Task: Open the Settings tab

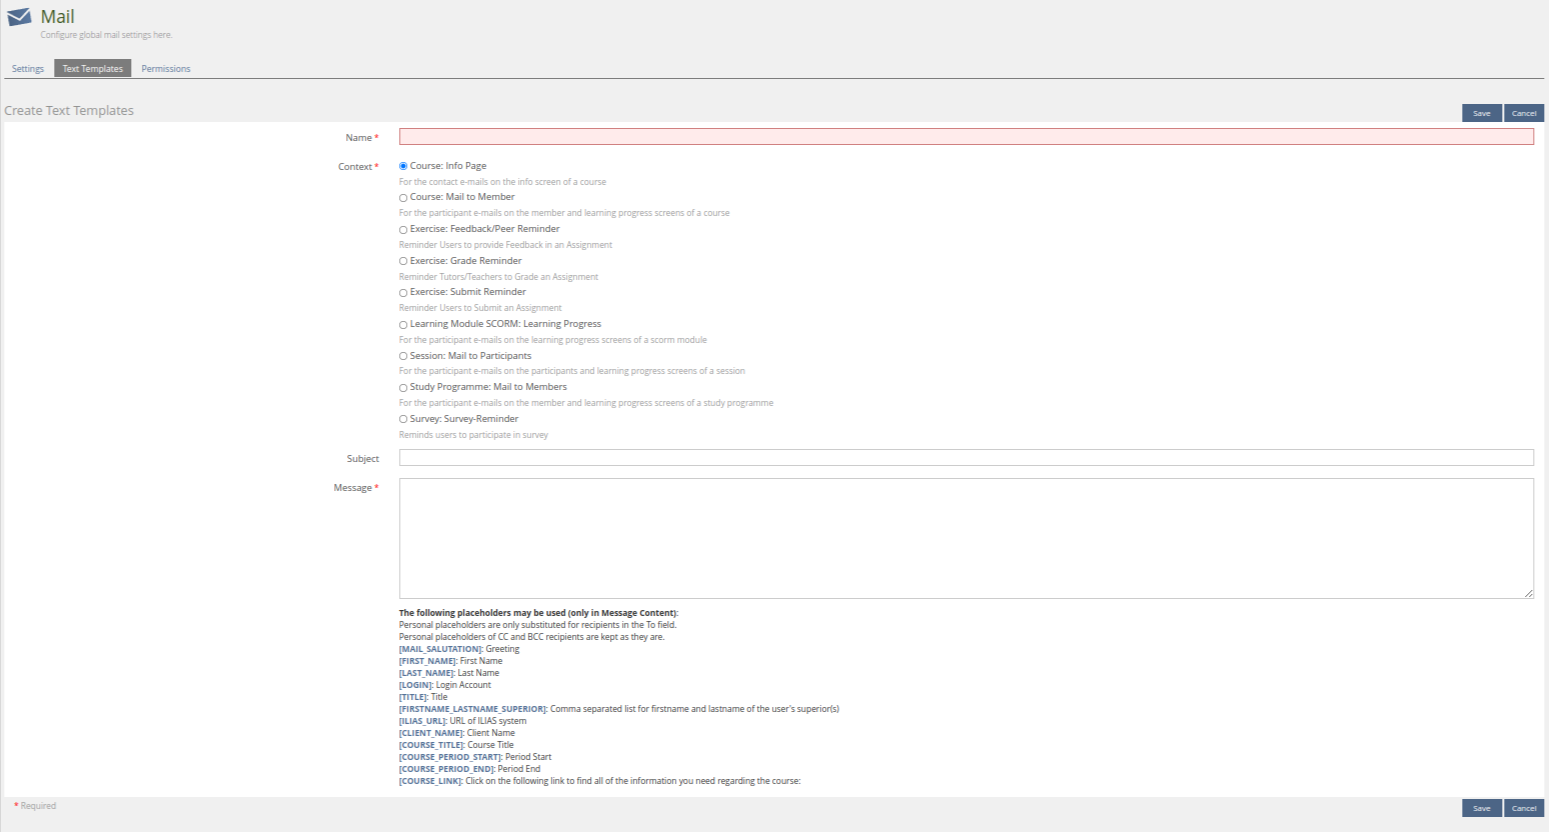Action: point(28,69)
